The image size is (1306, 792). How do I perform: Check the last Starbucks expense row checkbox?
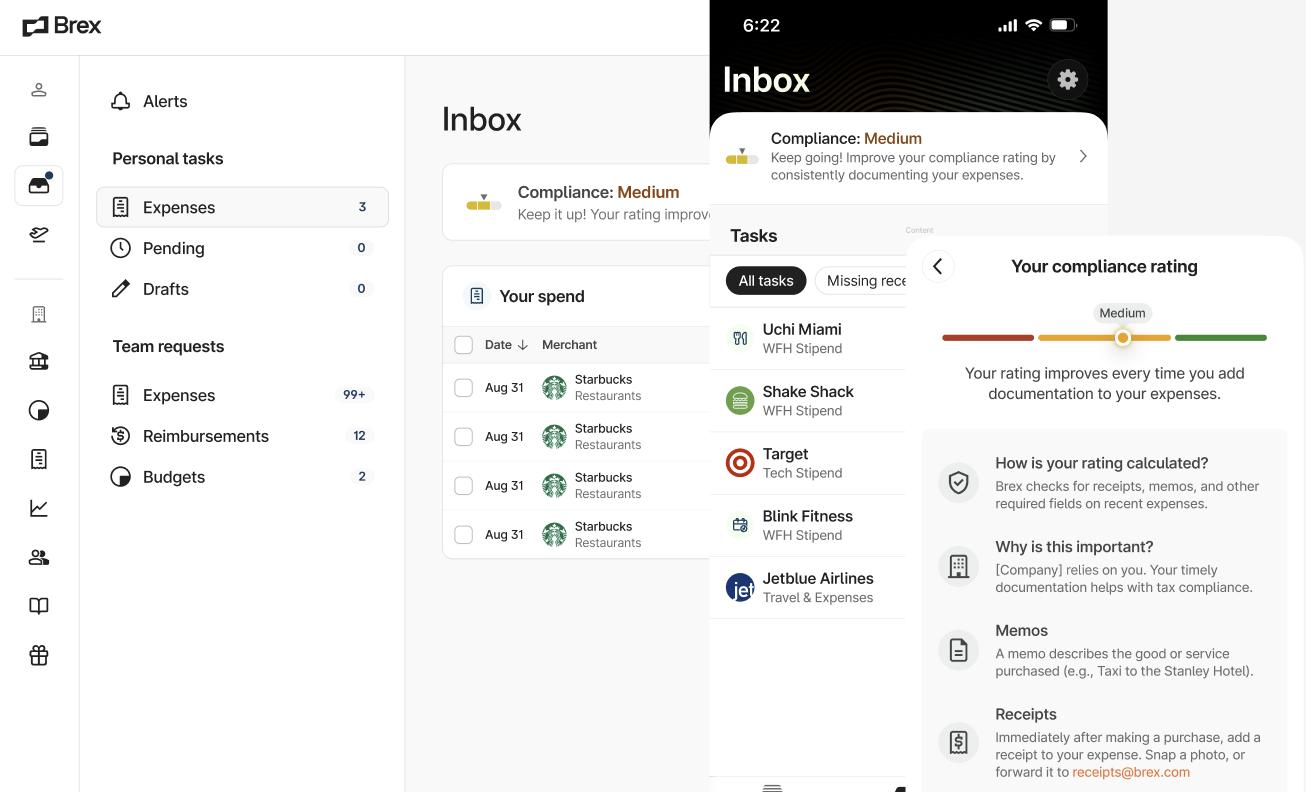click(x=463, y=535)
